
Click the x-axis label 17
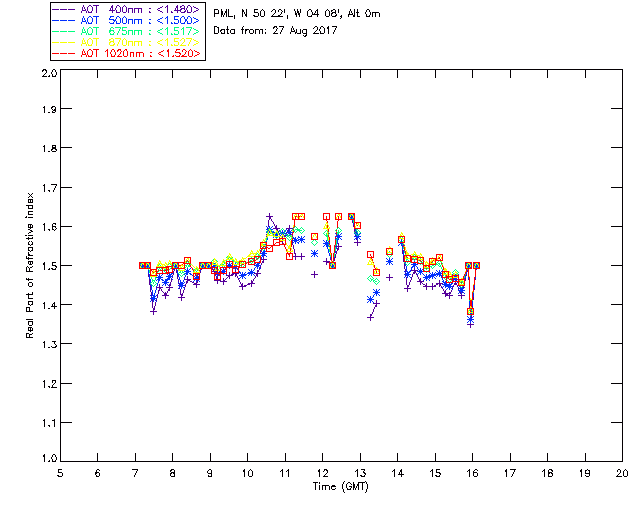coord(510,473)
